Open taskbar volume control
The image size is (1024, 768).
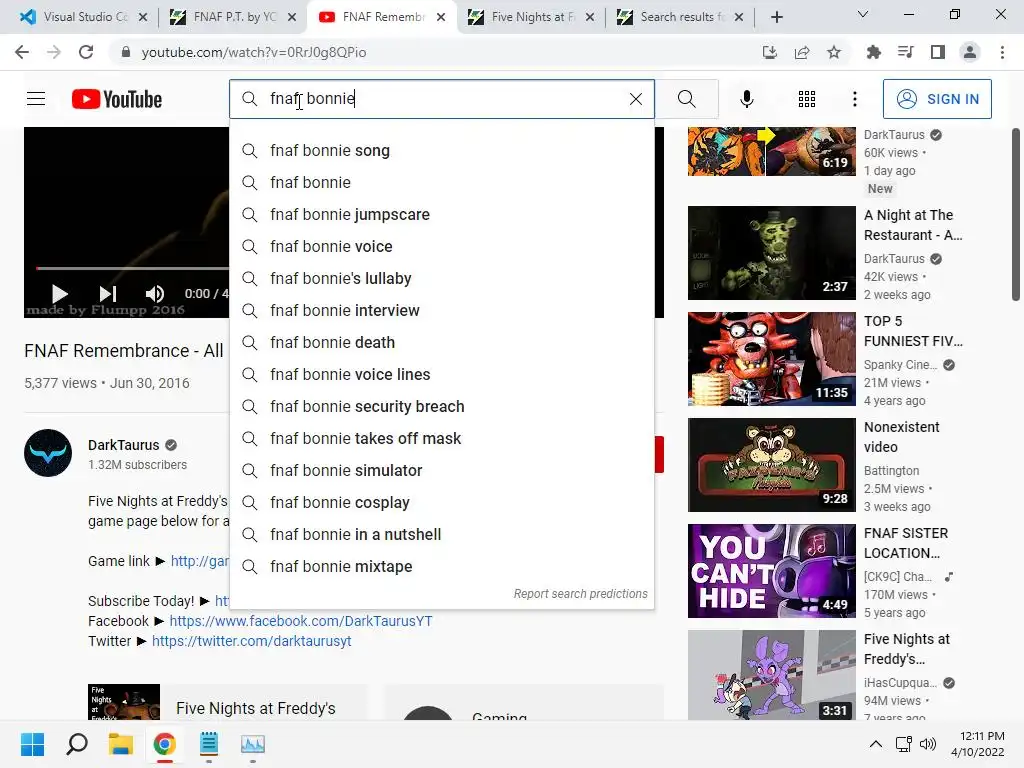(x=927, y=744)
